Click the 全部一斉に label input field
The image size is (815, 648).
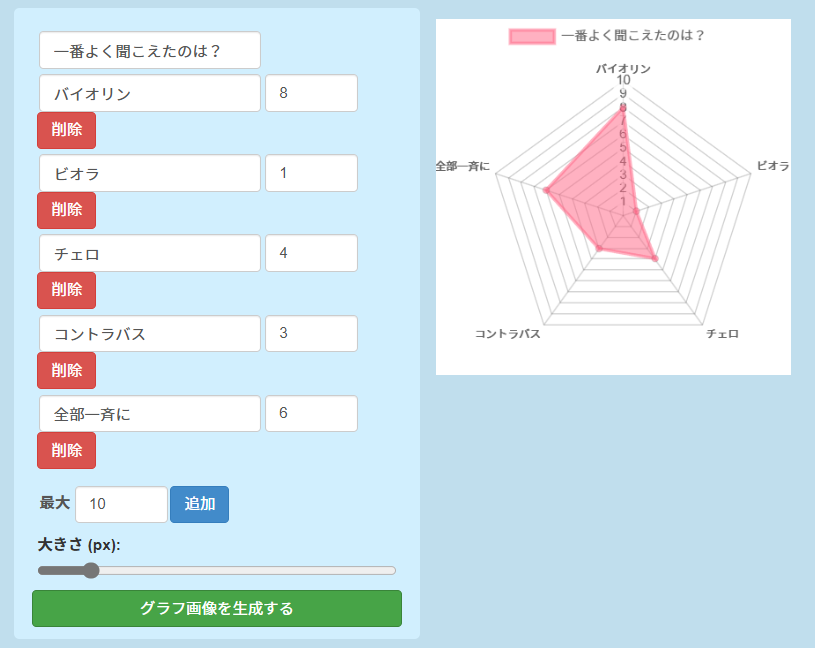(150, 413)
